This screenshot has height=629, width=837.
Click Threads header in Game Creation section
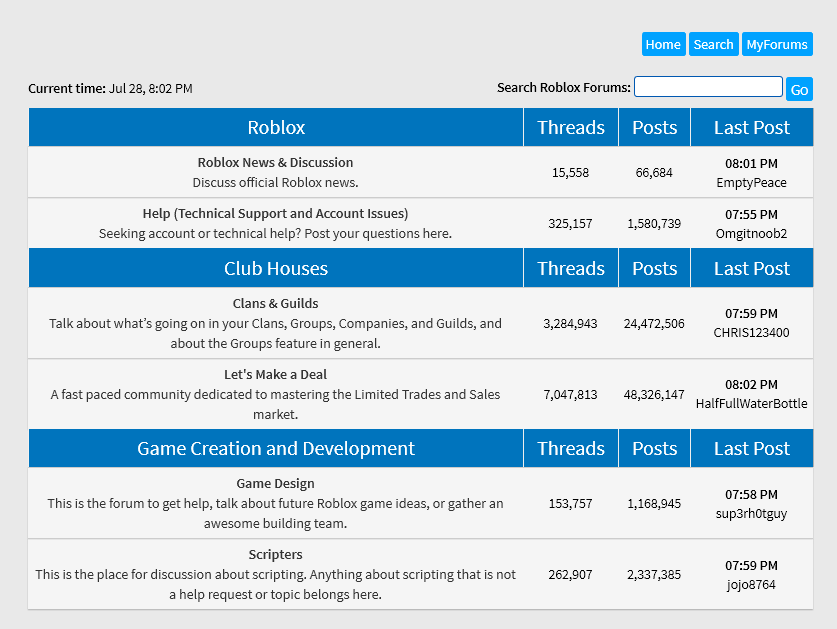coord(571,449)
